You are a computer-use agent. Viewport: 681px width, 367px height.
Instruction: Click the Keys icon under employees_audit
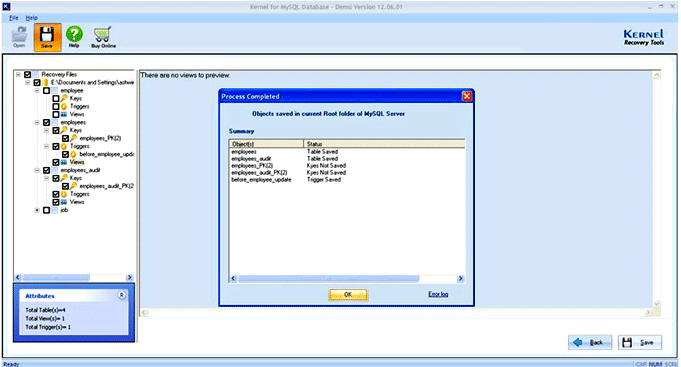[64, 178]
